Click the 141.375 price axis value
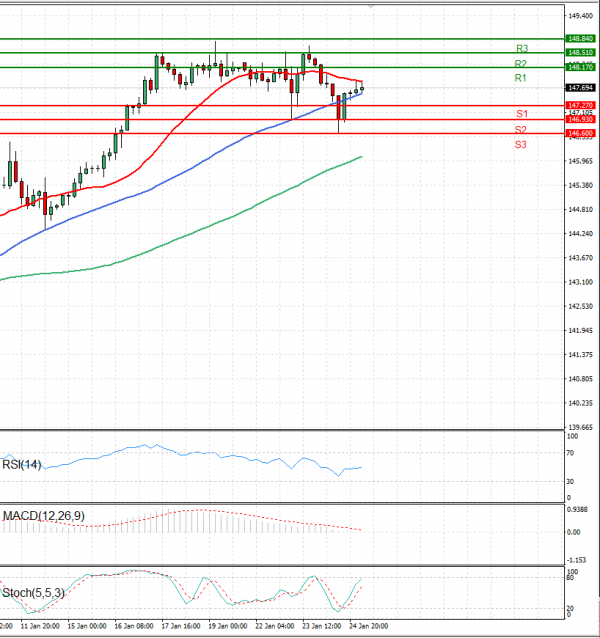The width and height of the screenshot is (600, 638). pyautogui.click(x=580, y=355)
